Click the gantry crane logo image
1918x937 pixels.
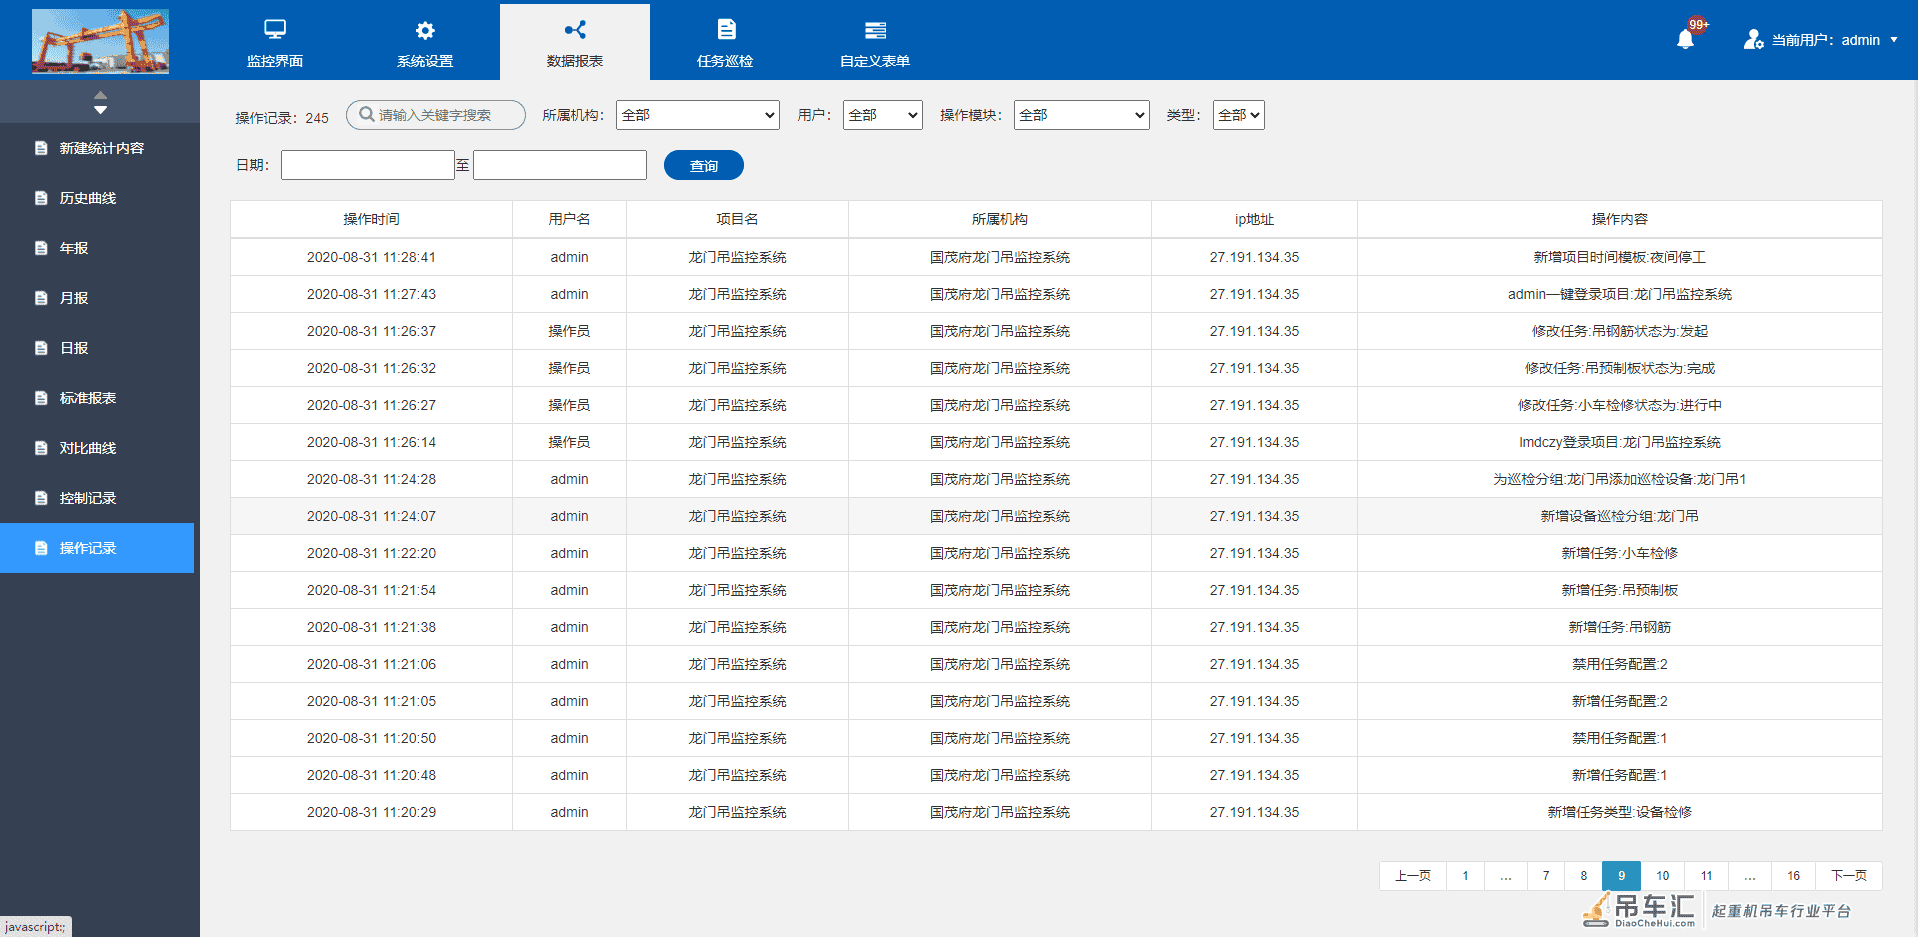tap(100, 41)
